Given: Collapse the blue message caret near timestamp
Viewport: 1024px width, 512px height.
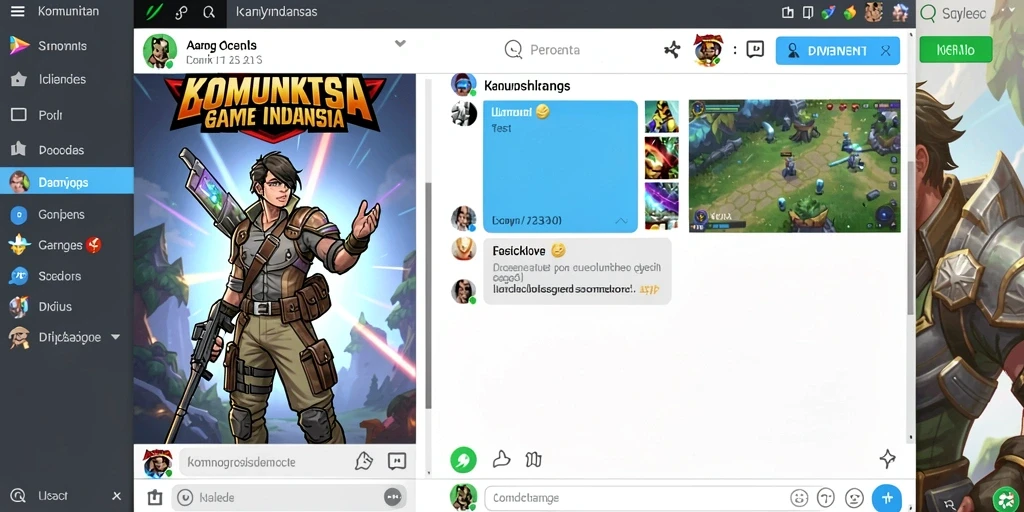Looking at the screenshot, I should [x=621, y=221].
